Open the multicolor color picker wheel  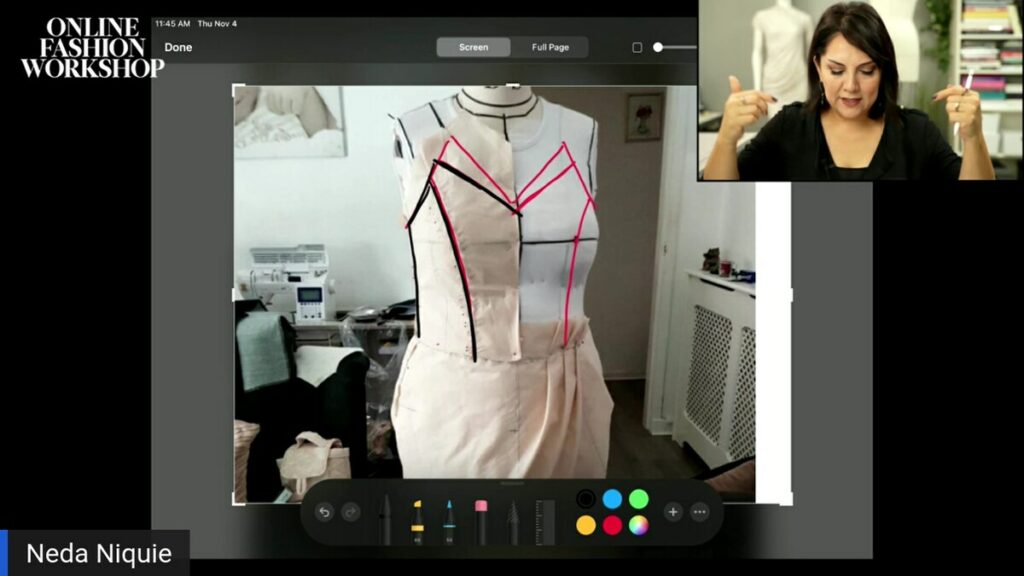[639, 525]
